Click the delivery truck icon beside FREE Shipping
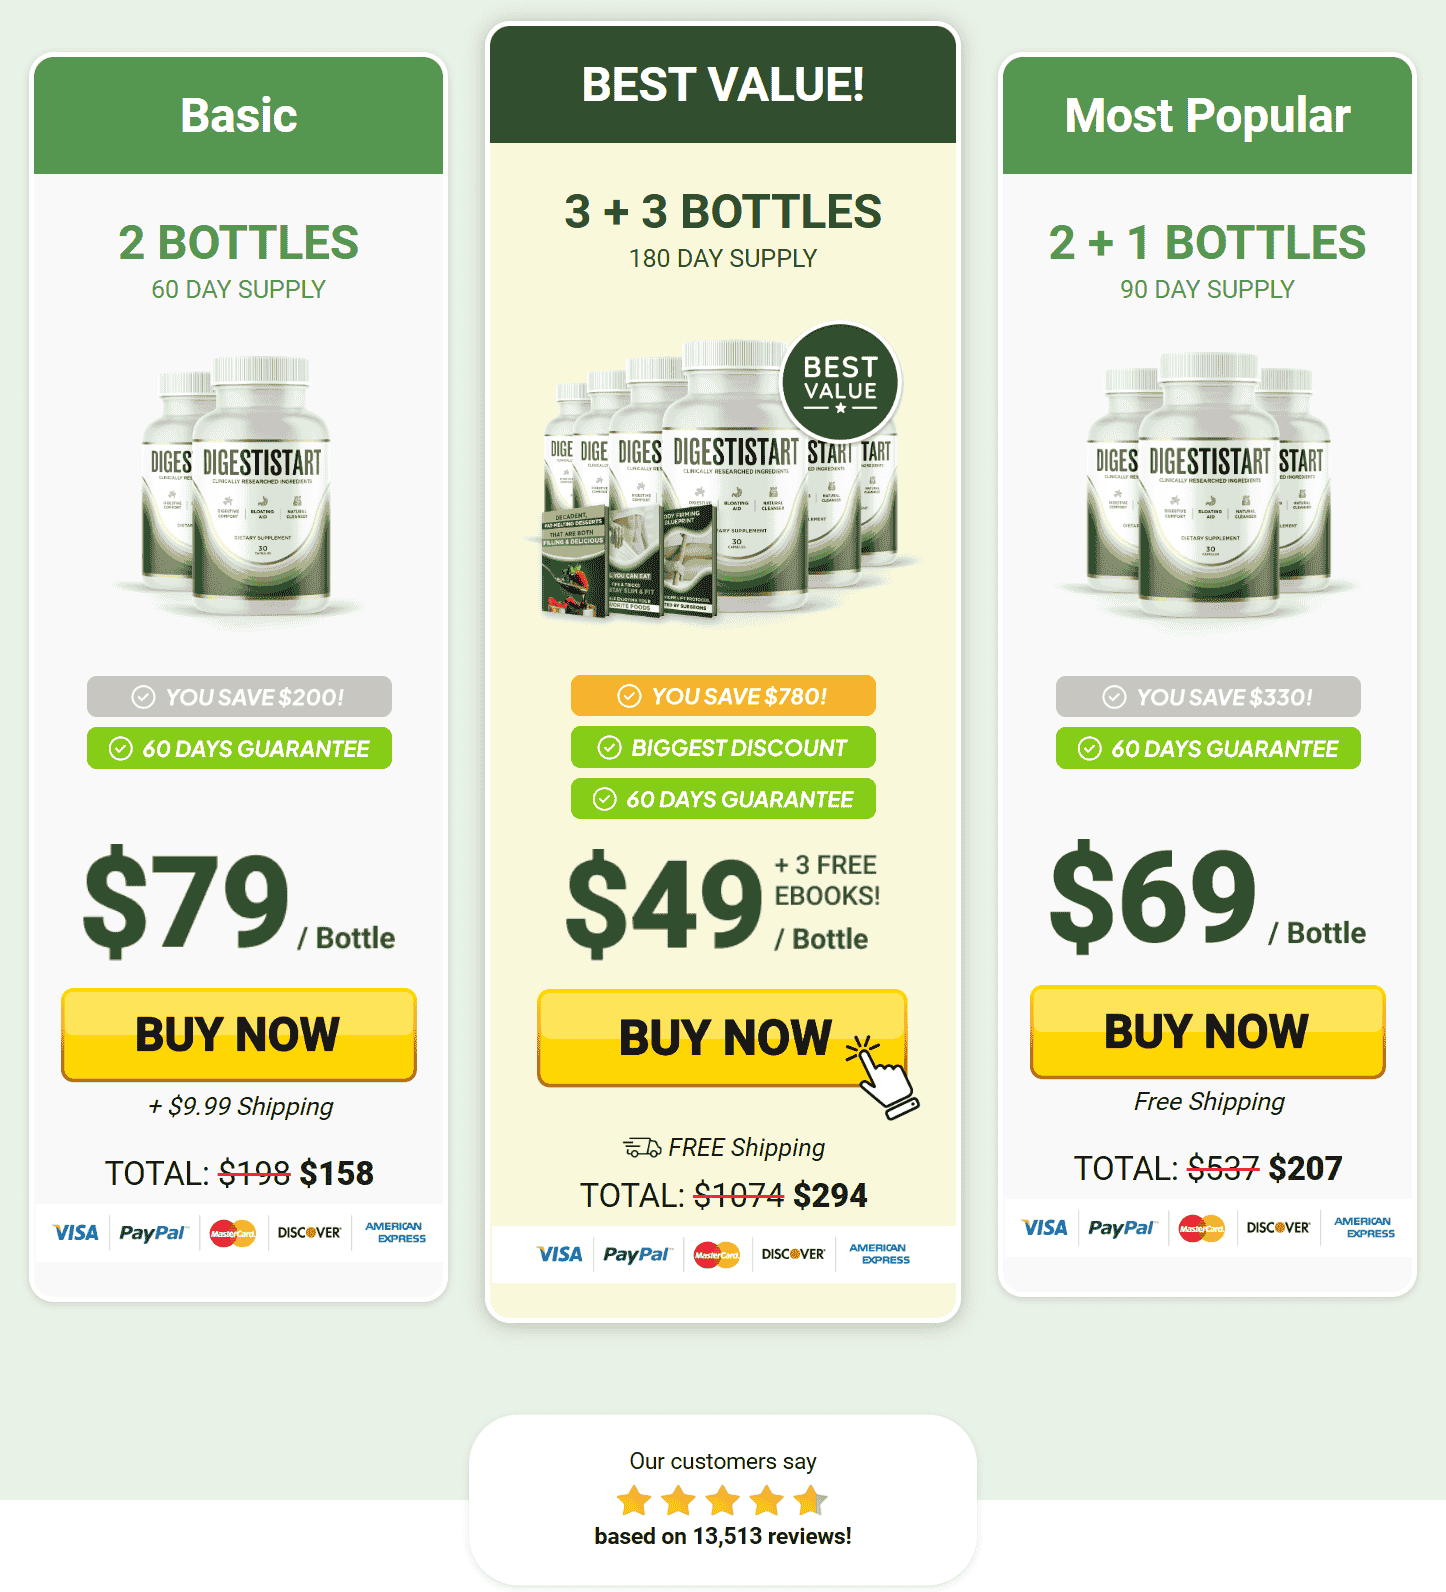This screenshot has height=1592, width=1446. [642, 1147]
